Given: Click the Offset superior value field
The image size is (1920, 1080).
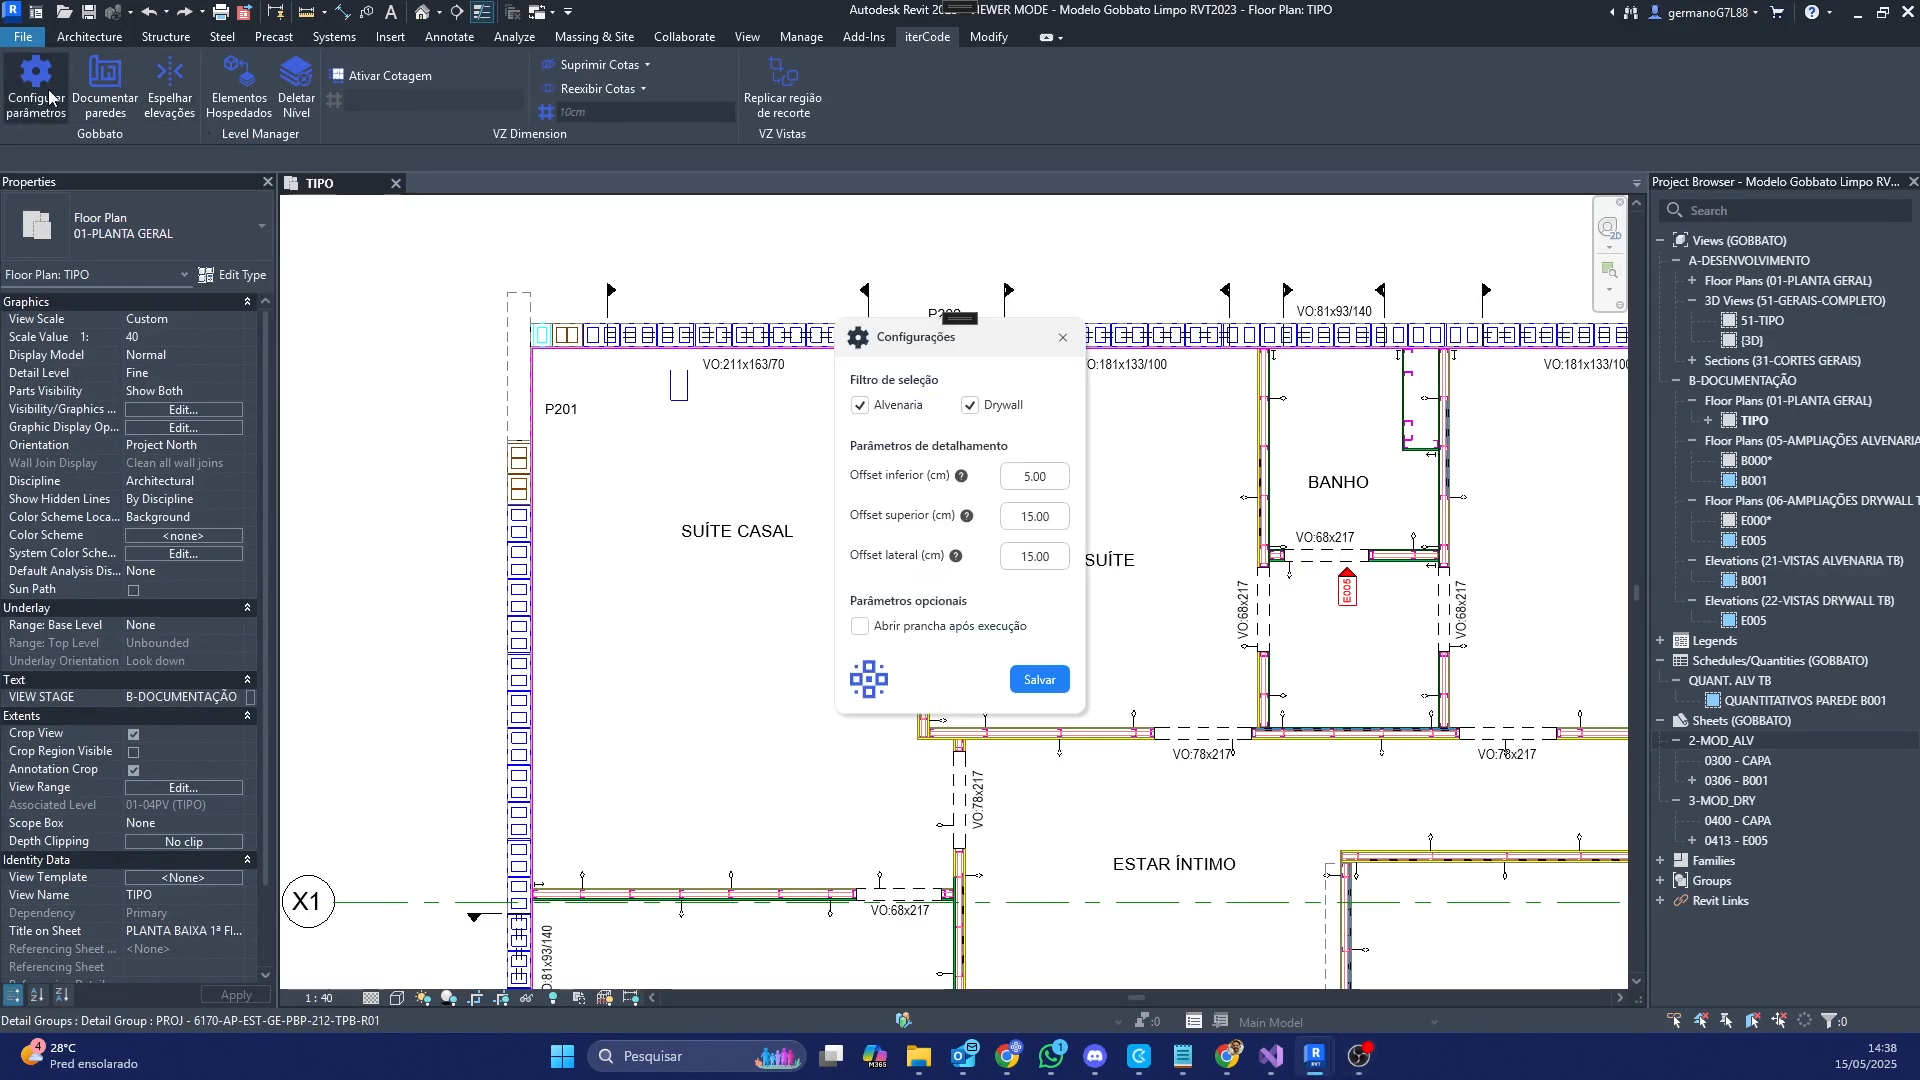Looking at the screenshot, I should click(1034, 516).
